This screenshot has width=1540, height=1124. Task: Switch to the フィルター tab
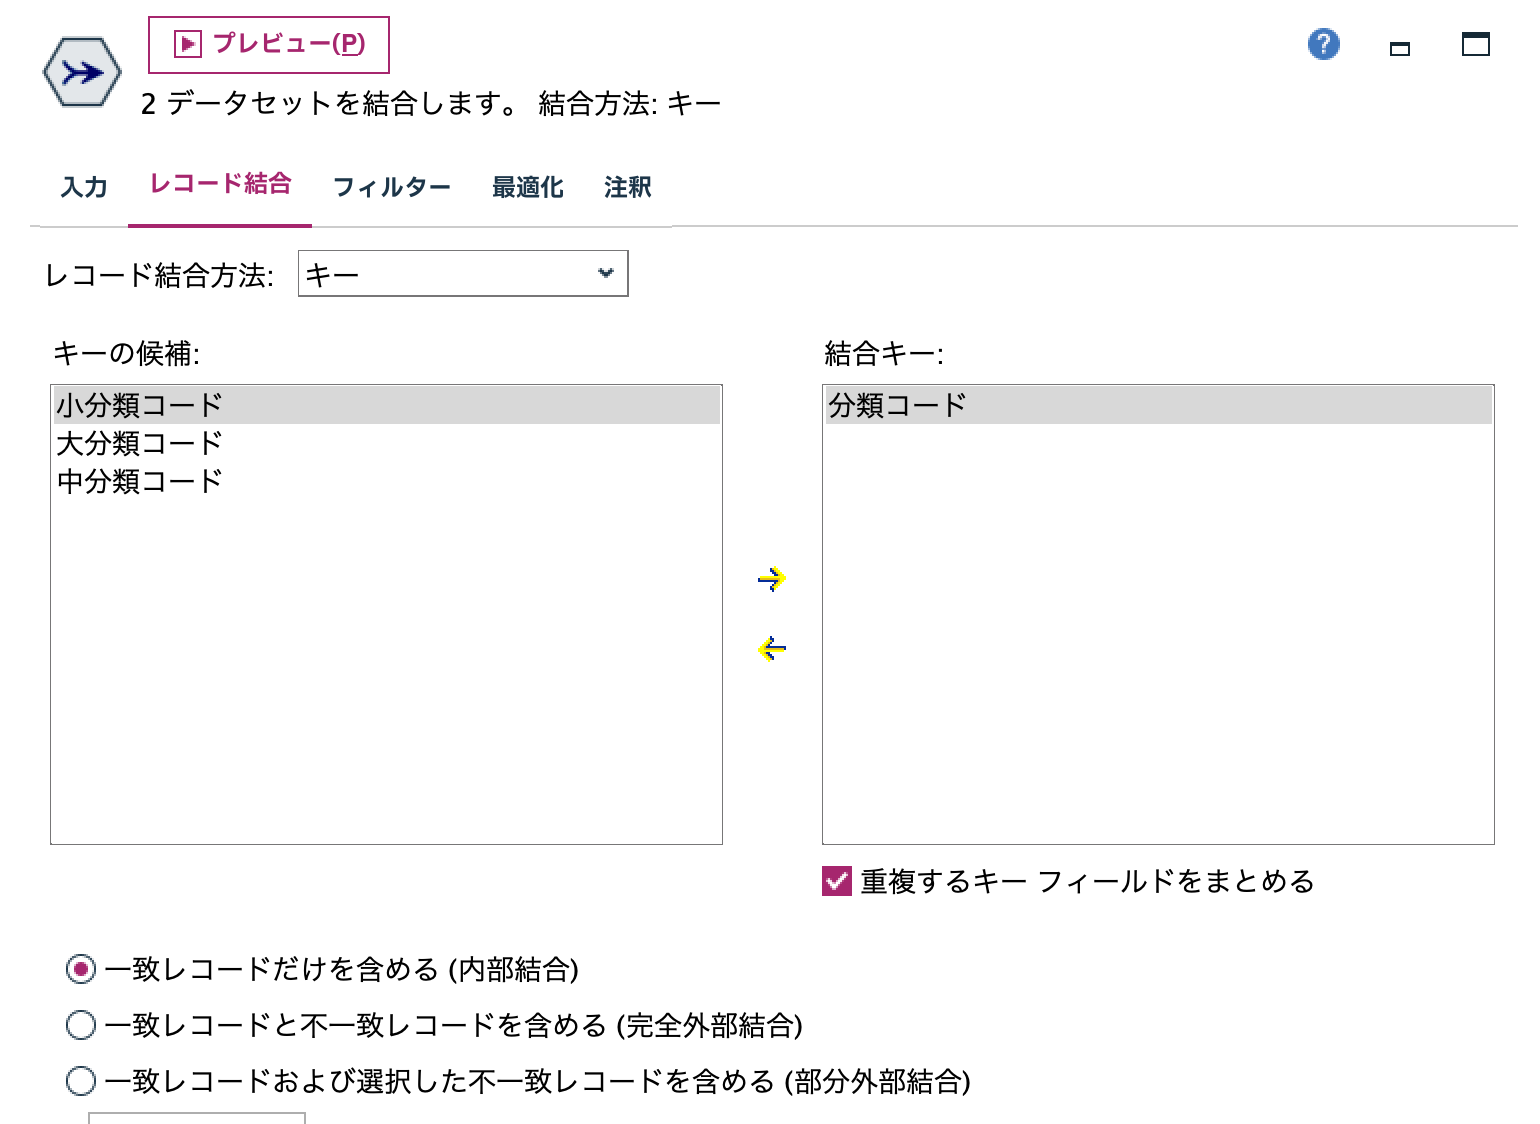coord(392,187)
